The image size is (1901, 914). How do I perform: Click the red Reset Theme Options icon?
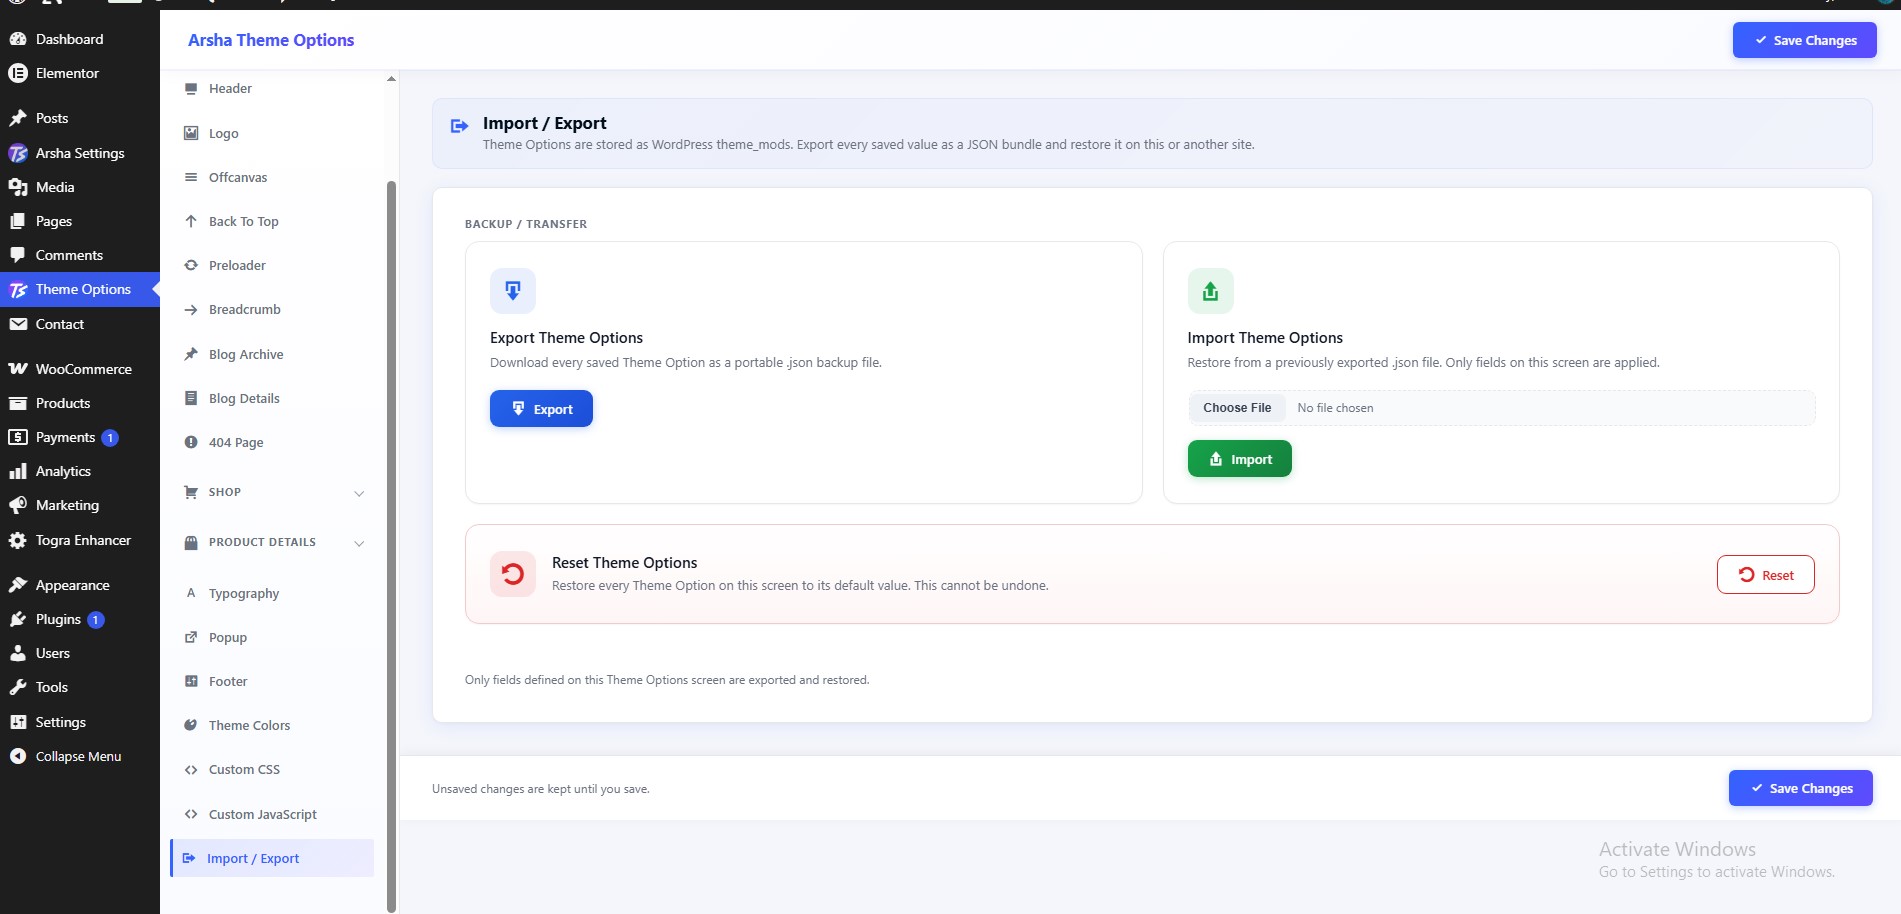(513, 574)
